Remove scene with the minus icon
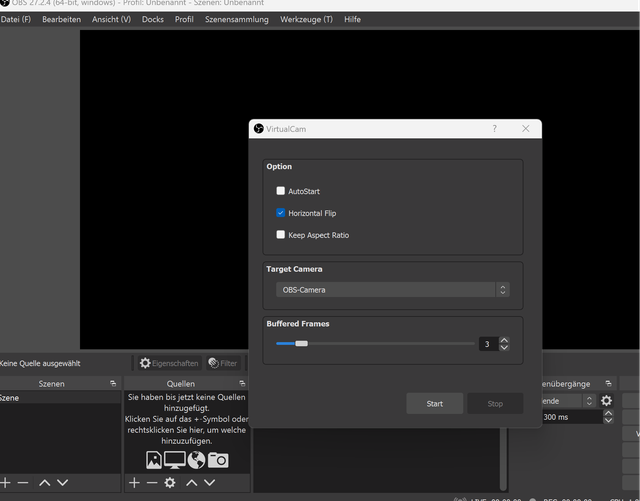The width and height of the screenshot is (640, 501). (23, 483)
